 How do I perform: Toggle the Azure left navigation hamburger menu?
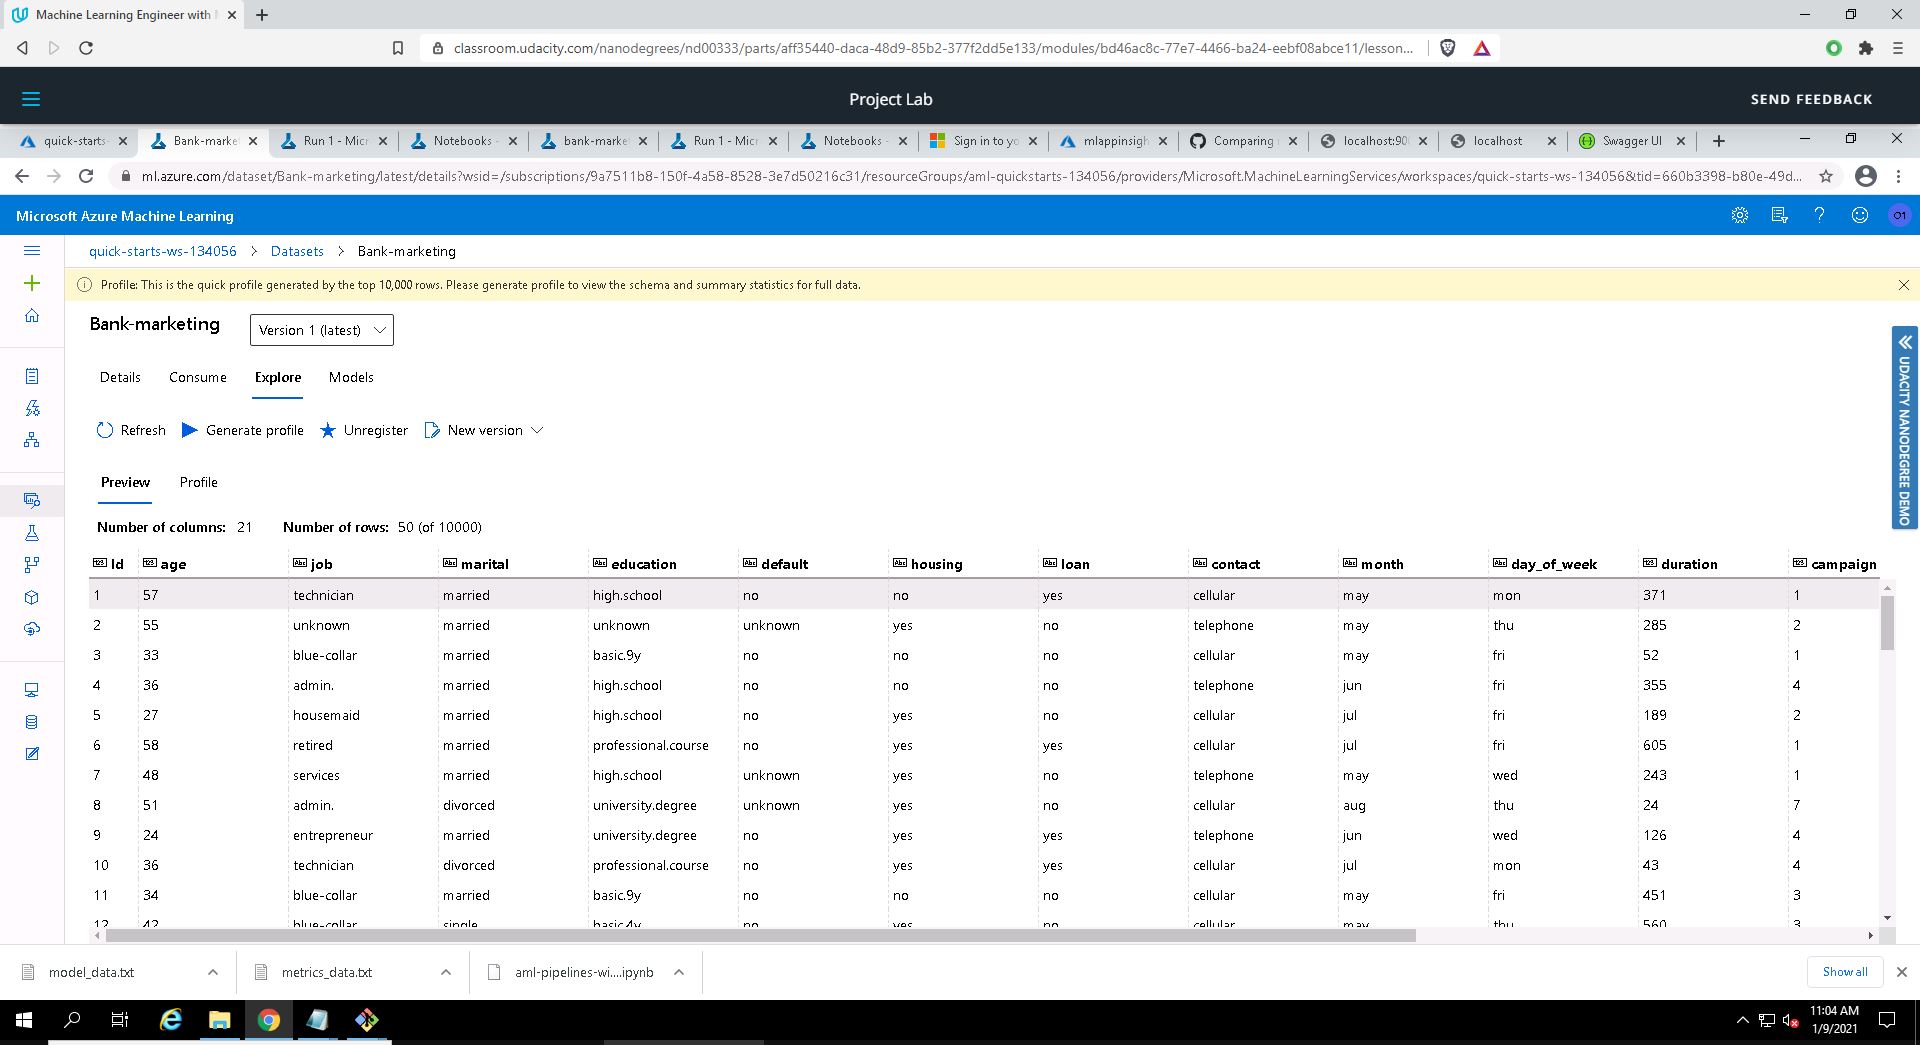(x=32, y=251)
